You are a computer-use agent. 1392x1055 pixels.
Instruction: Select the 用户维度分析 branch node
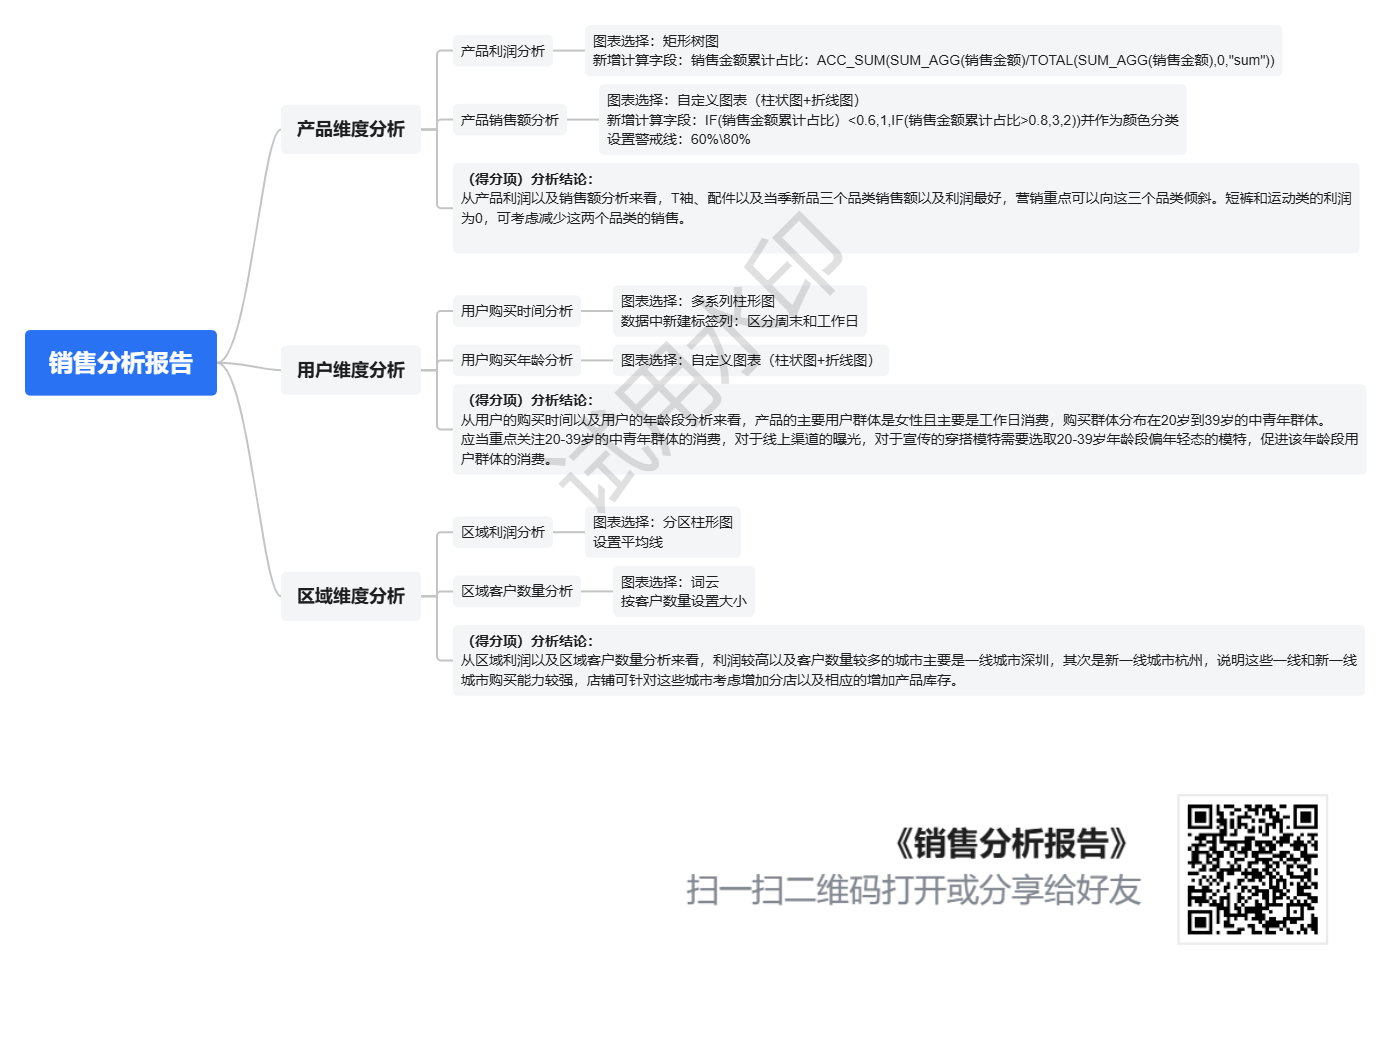pyautogui.click(x=350, y=370)
